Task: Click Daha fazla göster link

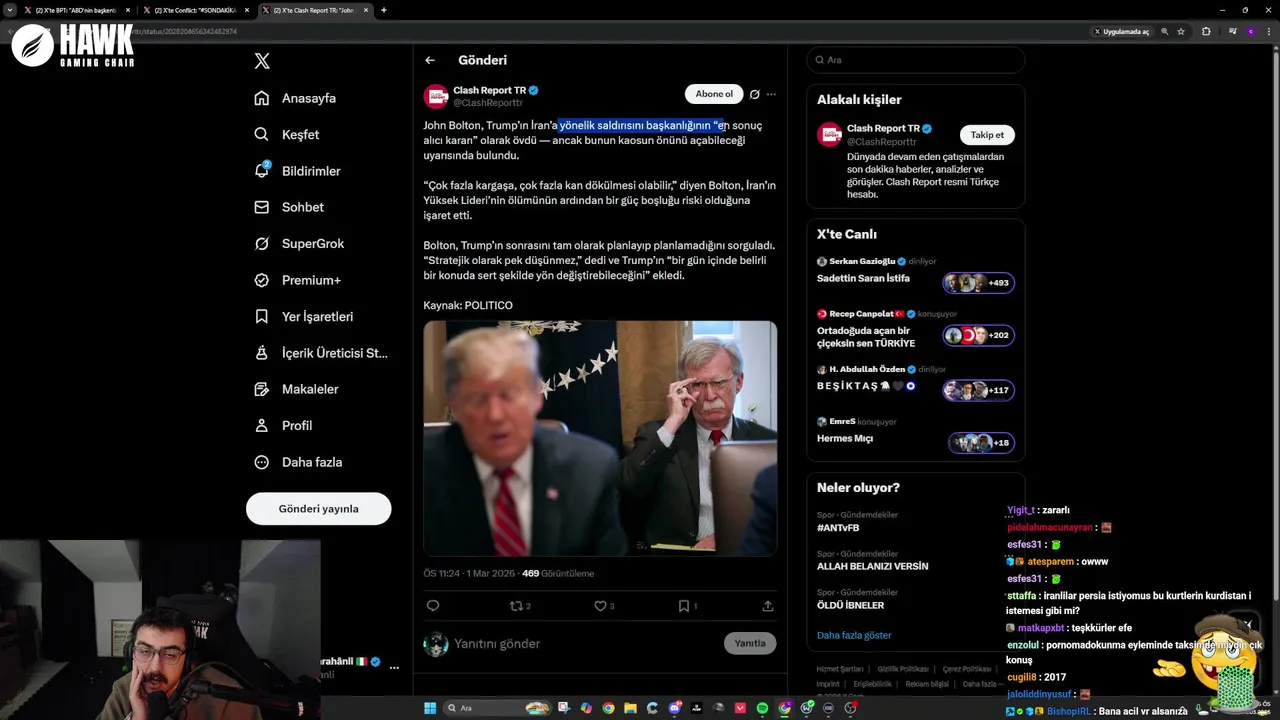Action: tap(854, 635)
